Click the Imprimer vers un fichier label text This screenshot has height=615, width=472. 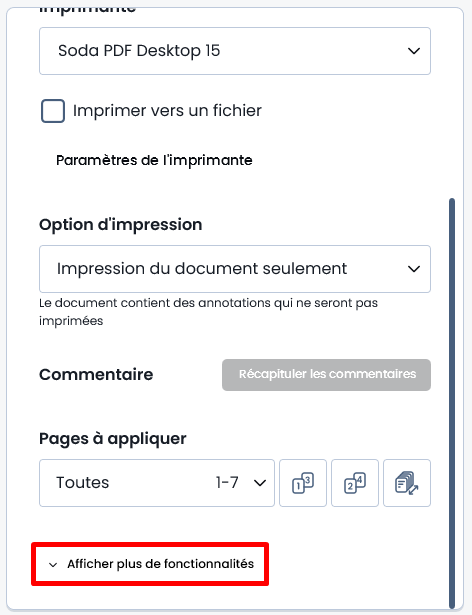coord(167,111)
